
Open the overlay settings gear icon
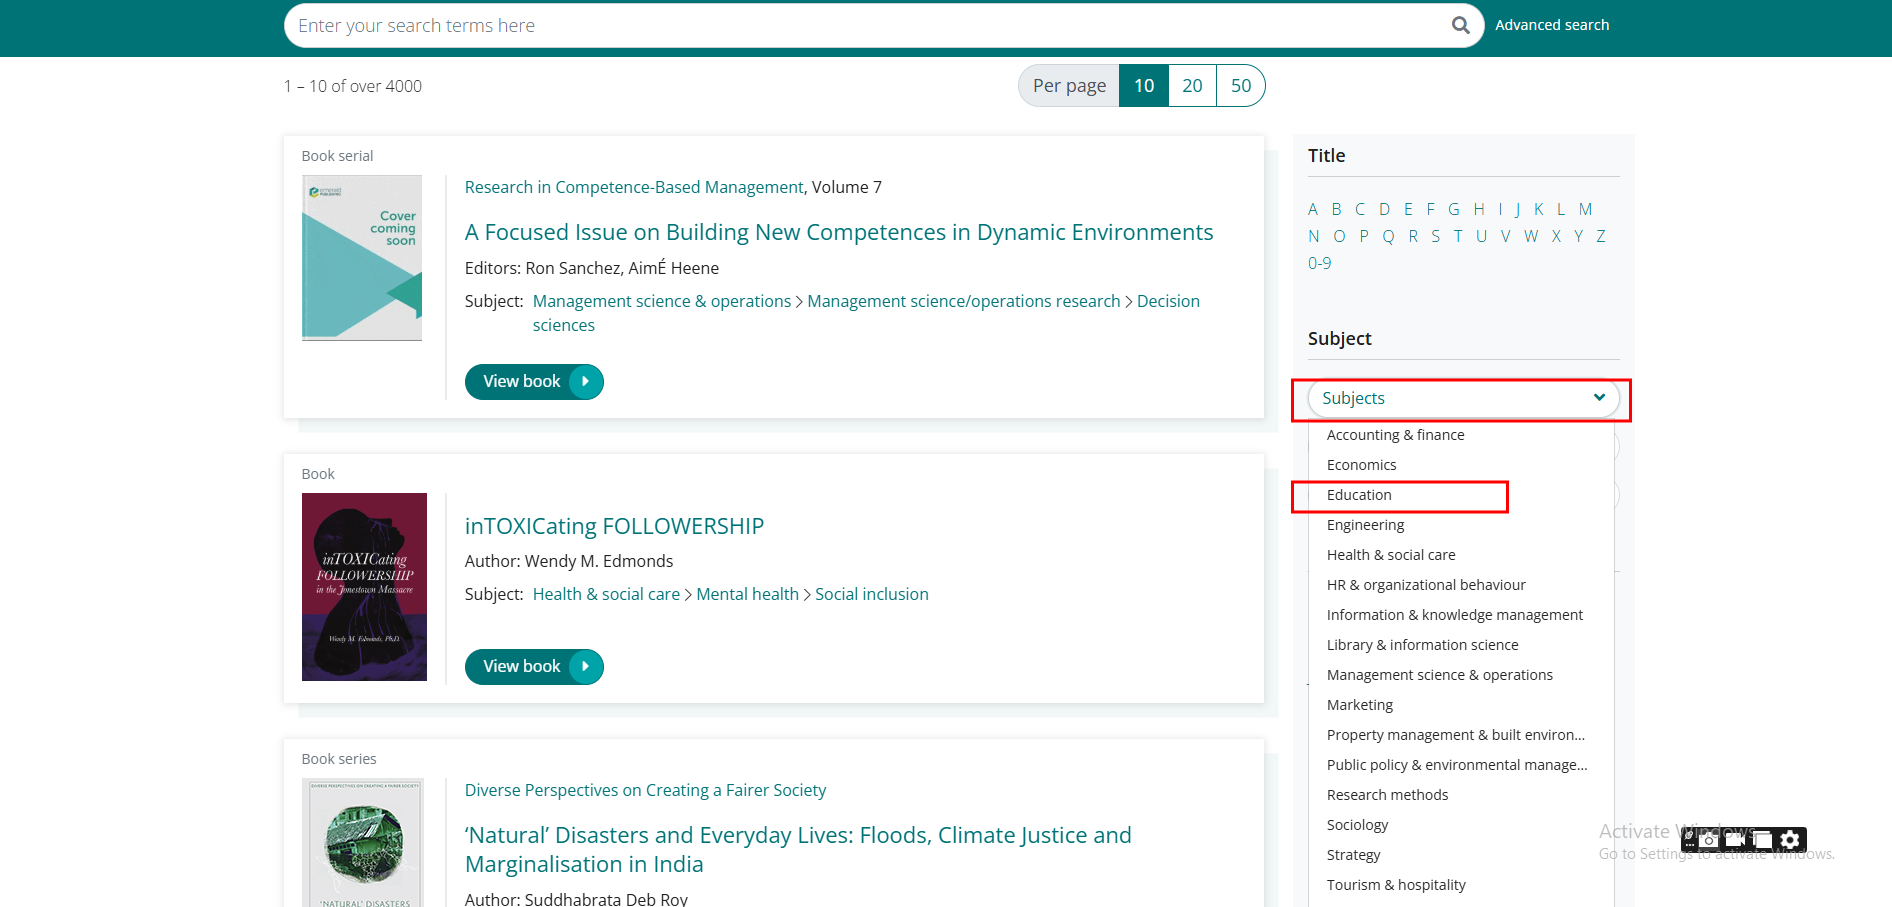pos(1790,840)
